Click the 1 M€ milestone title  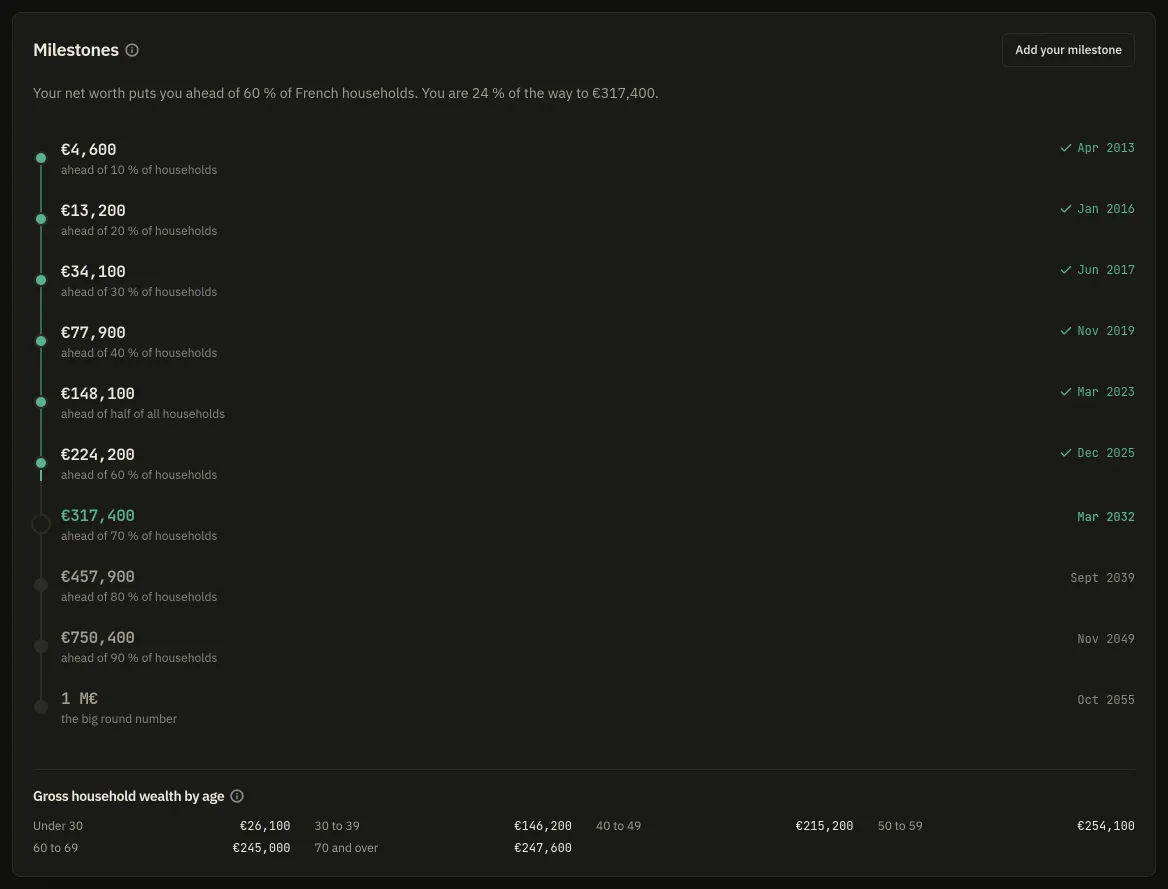click(x=79, y=698)
